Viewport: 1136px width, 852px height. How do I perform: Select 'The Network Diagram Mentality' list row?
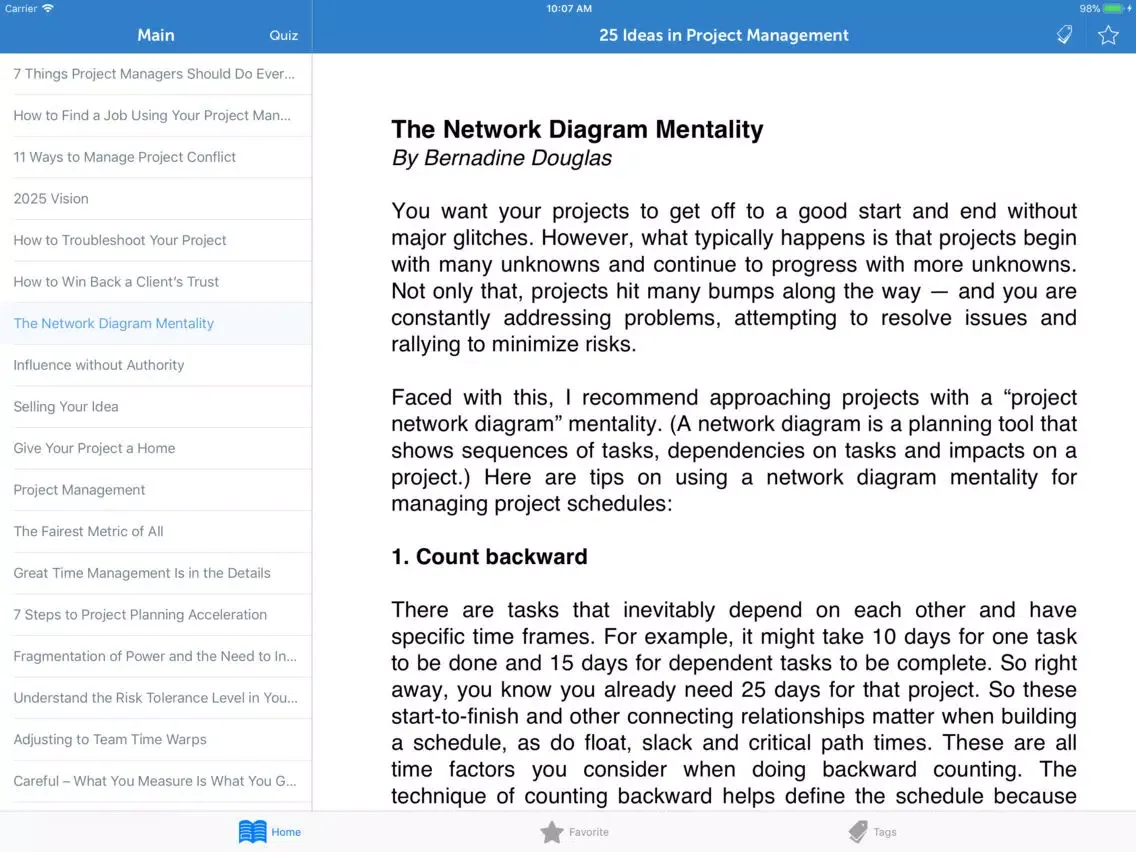pyautogui.click(x=156, y=324)
